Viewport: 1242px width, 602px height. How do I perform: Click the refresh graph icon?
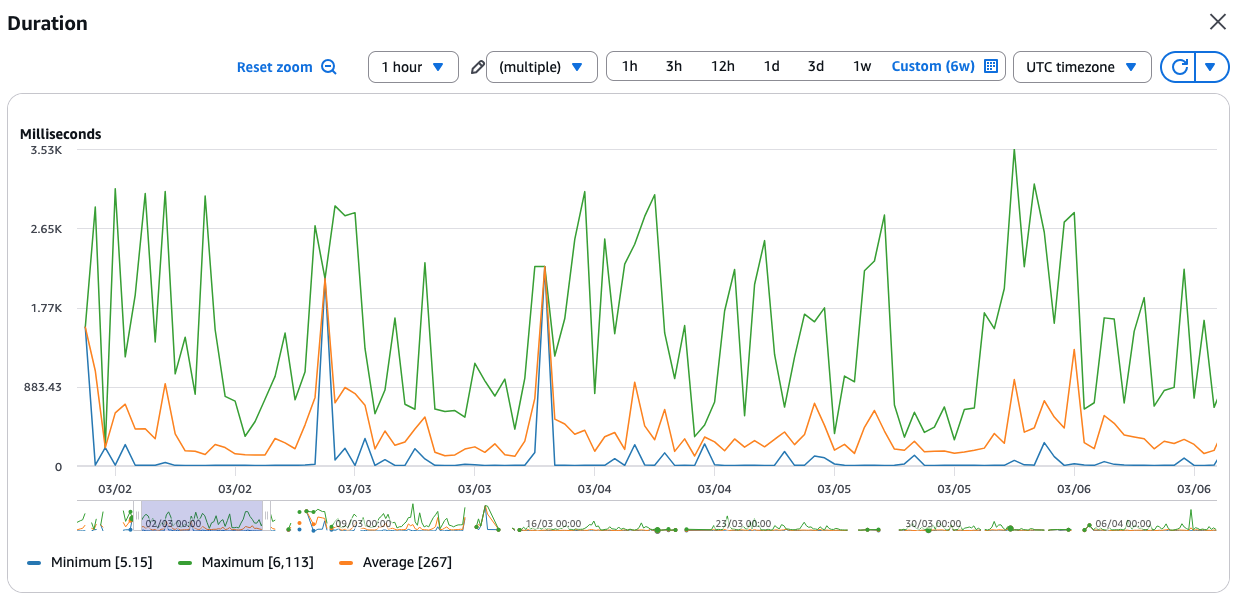1179,67
